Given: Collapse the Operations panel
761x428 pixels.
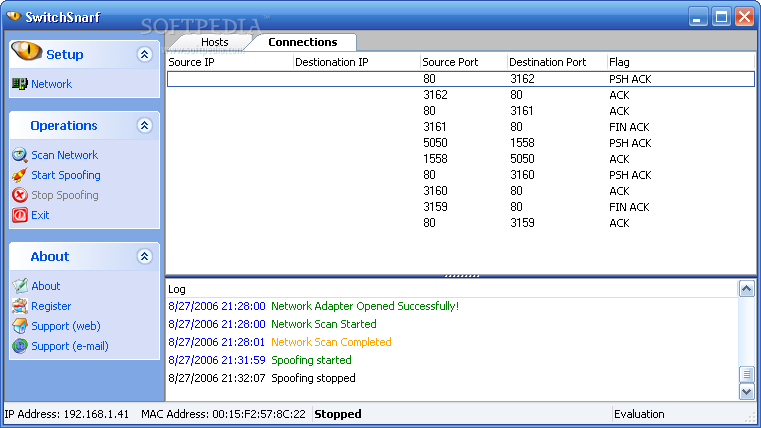Looking at the screenshot, I should tap(144, 126).
